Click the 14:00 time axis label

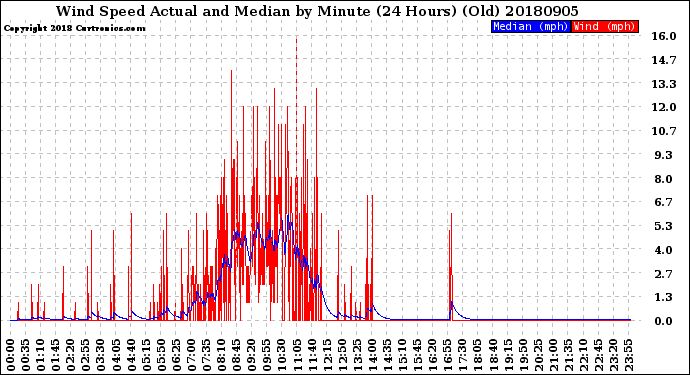point(372,355)
